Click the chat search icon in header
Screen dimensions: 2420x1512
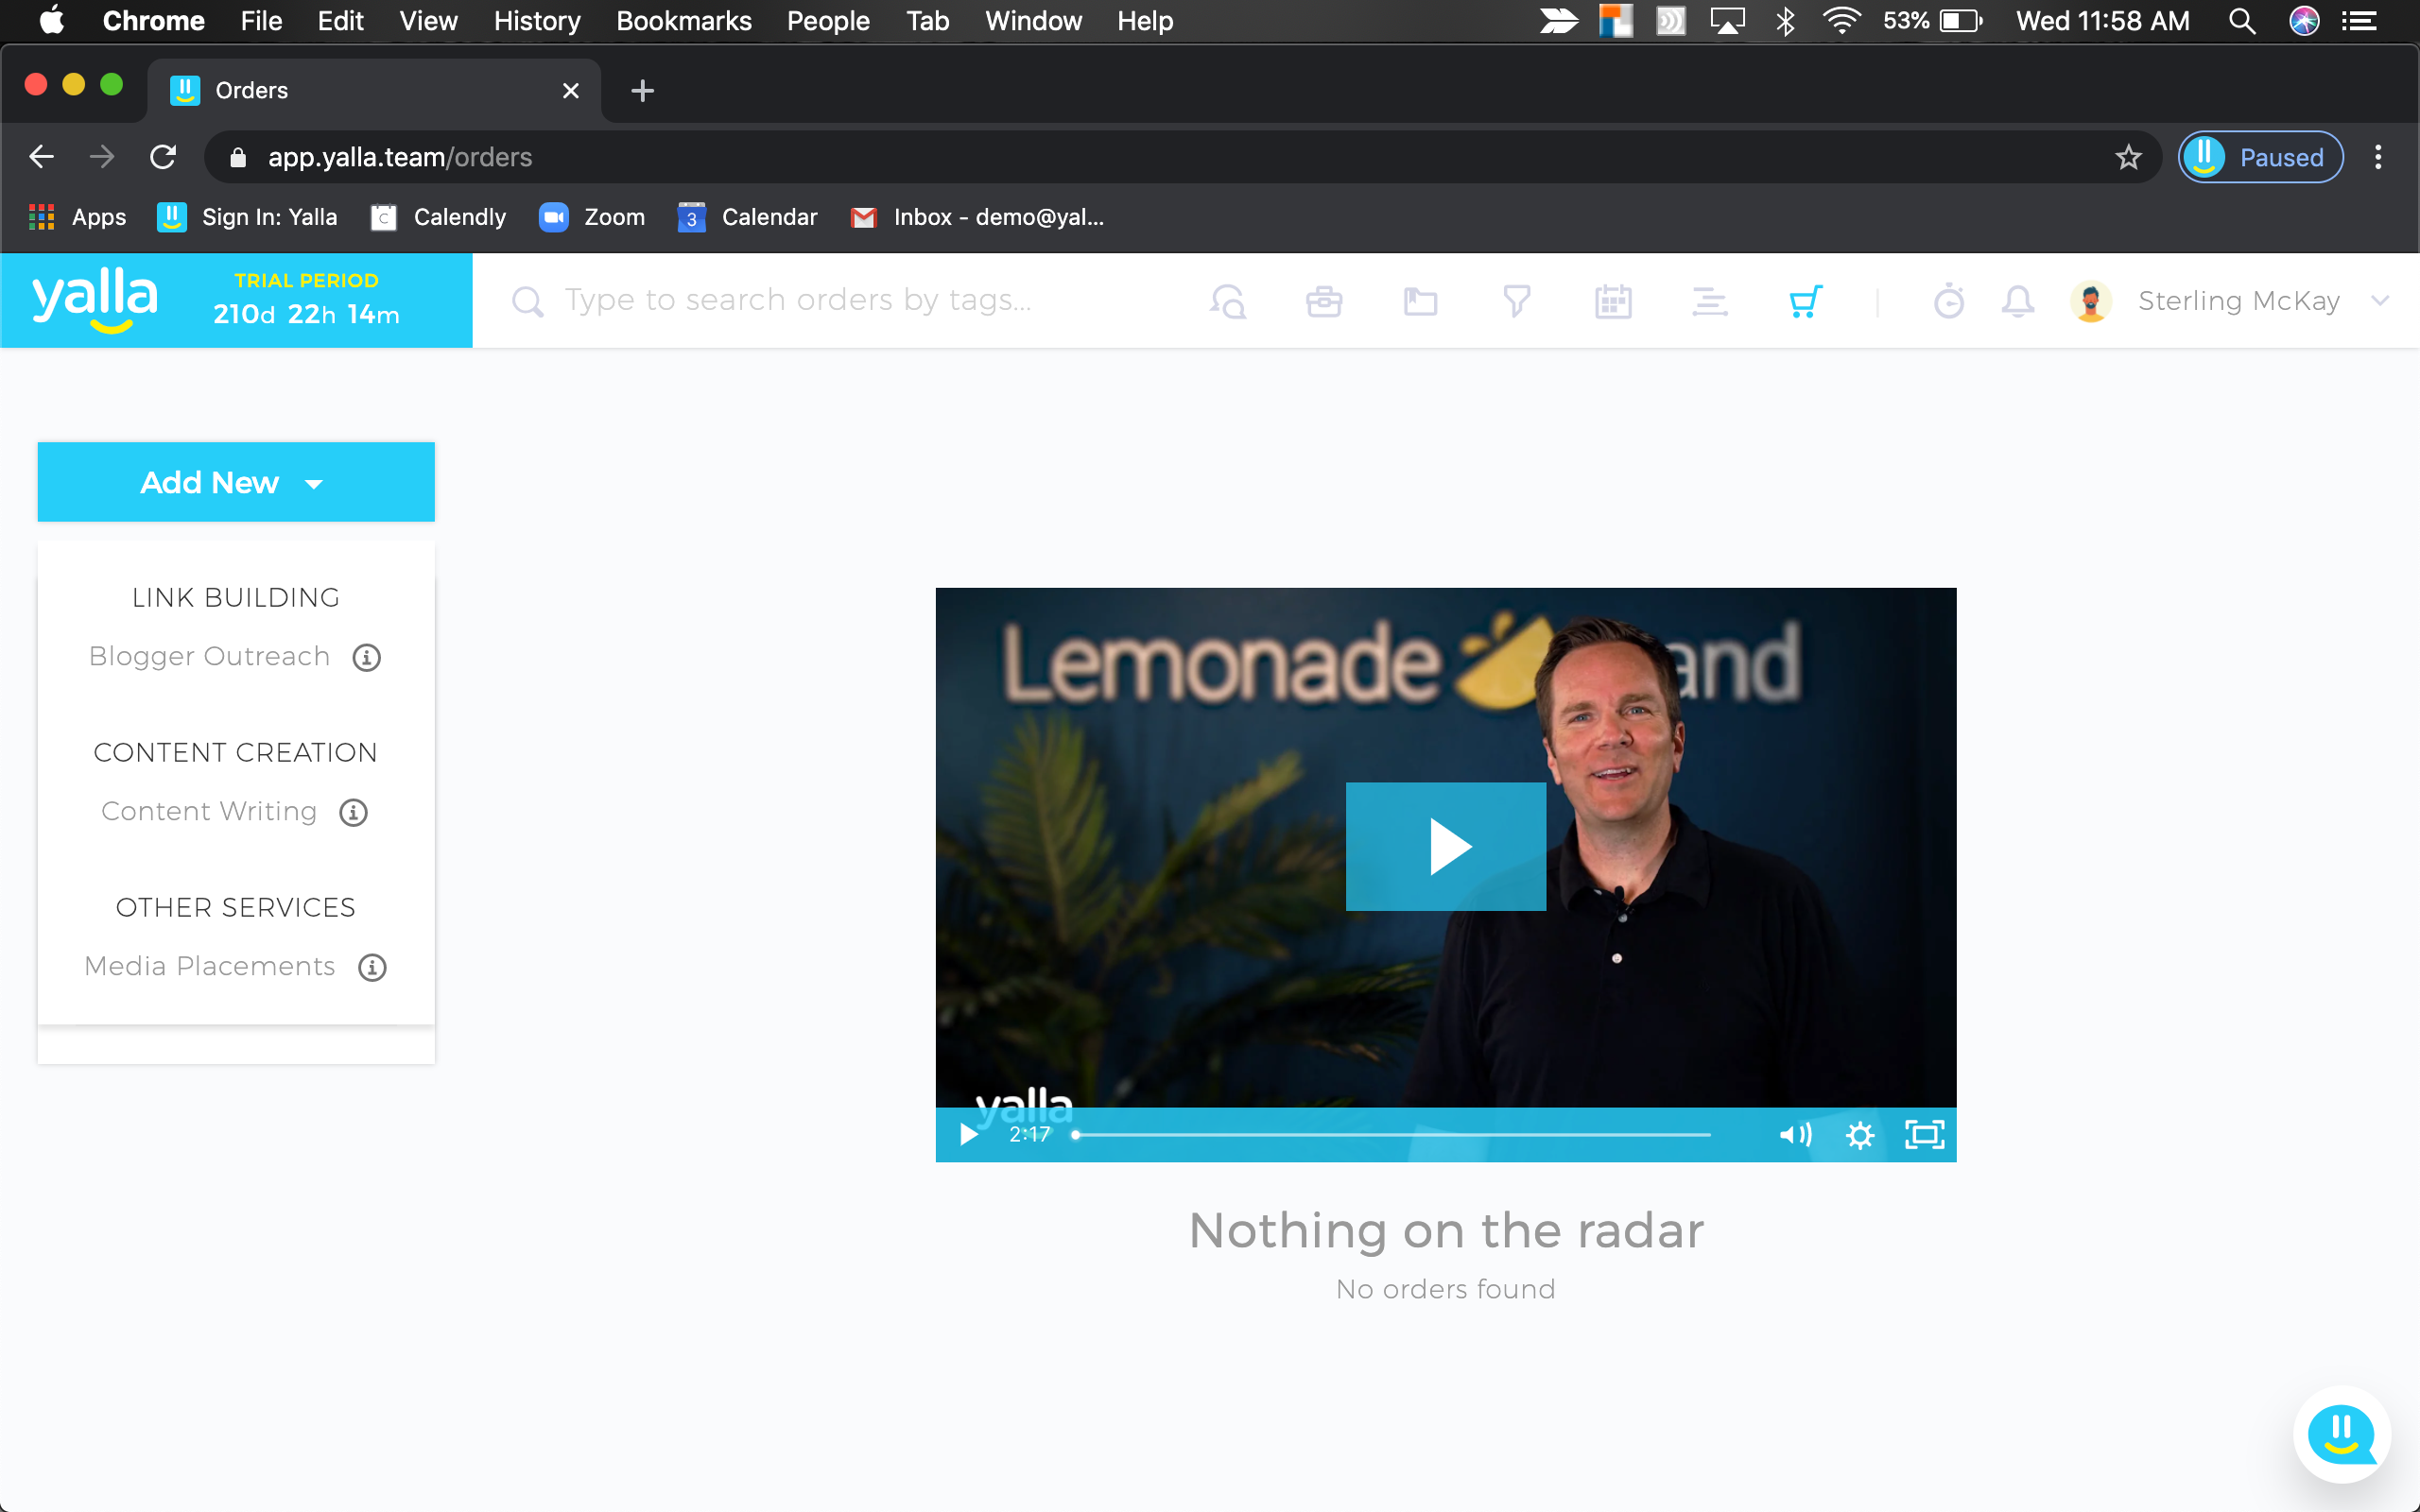[1228, 301]
